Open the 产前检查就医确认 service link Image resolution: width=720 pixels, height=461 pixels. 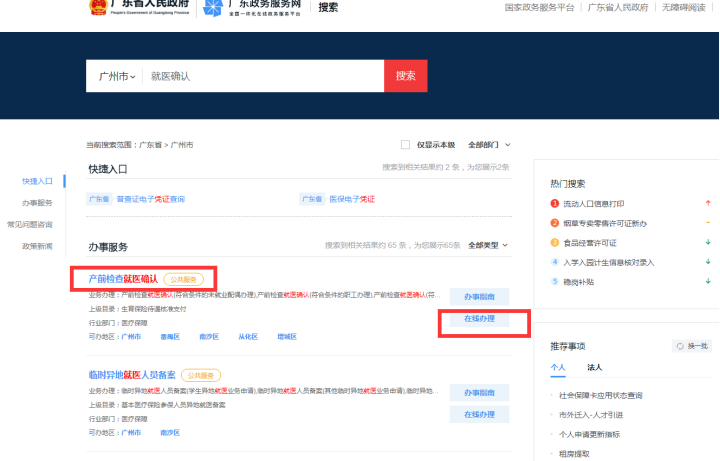coord(123,279)
